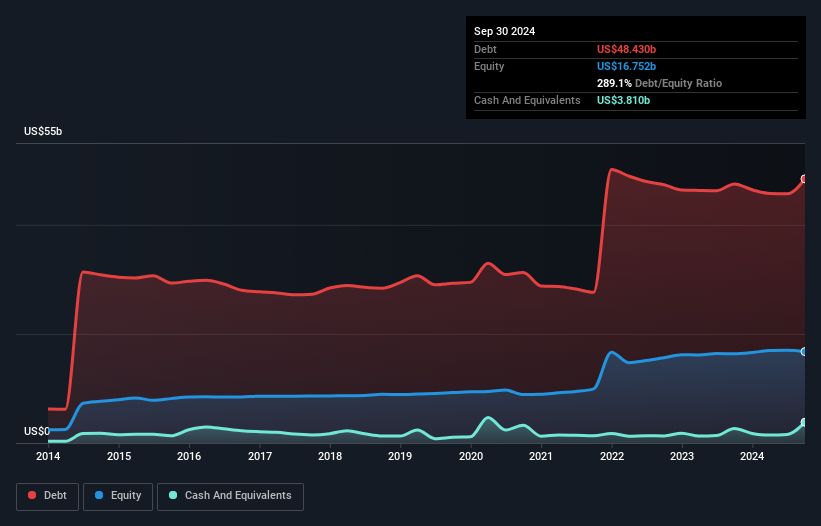Click Cash And Equivalents label in tooltip
The width and height of the screenshot is (821, 526).
(x=527, y=100)
